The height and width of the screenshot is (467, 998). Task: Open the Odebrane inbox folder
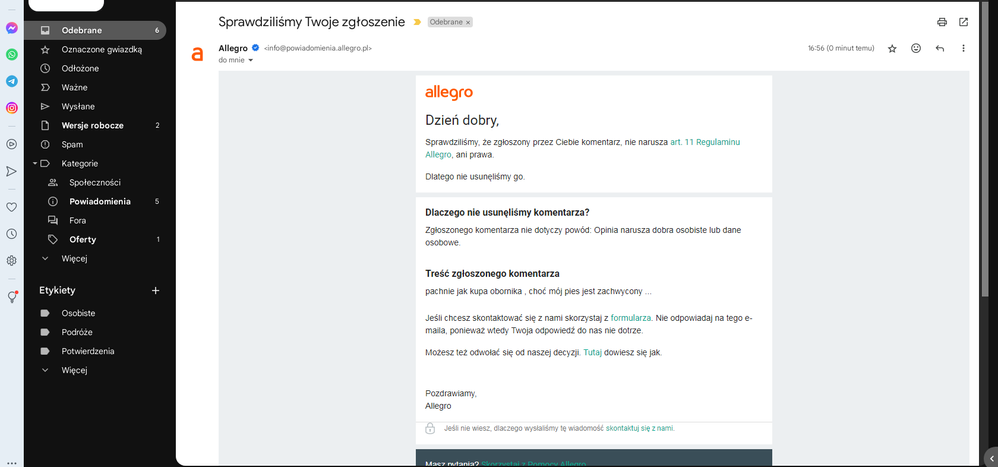point(95,30)
